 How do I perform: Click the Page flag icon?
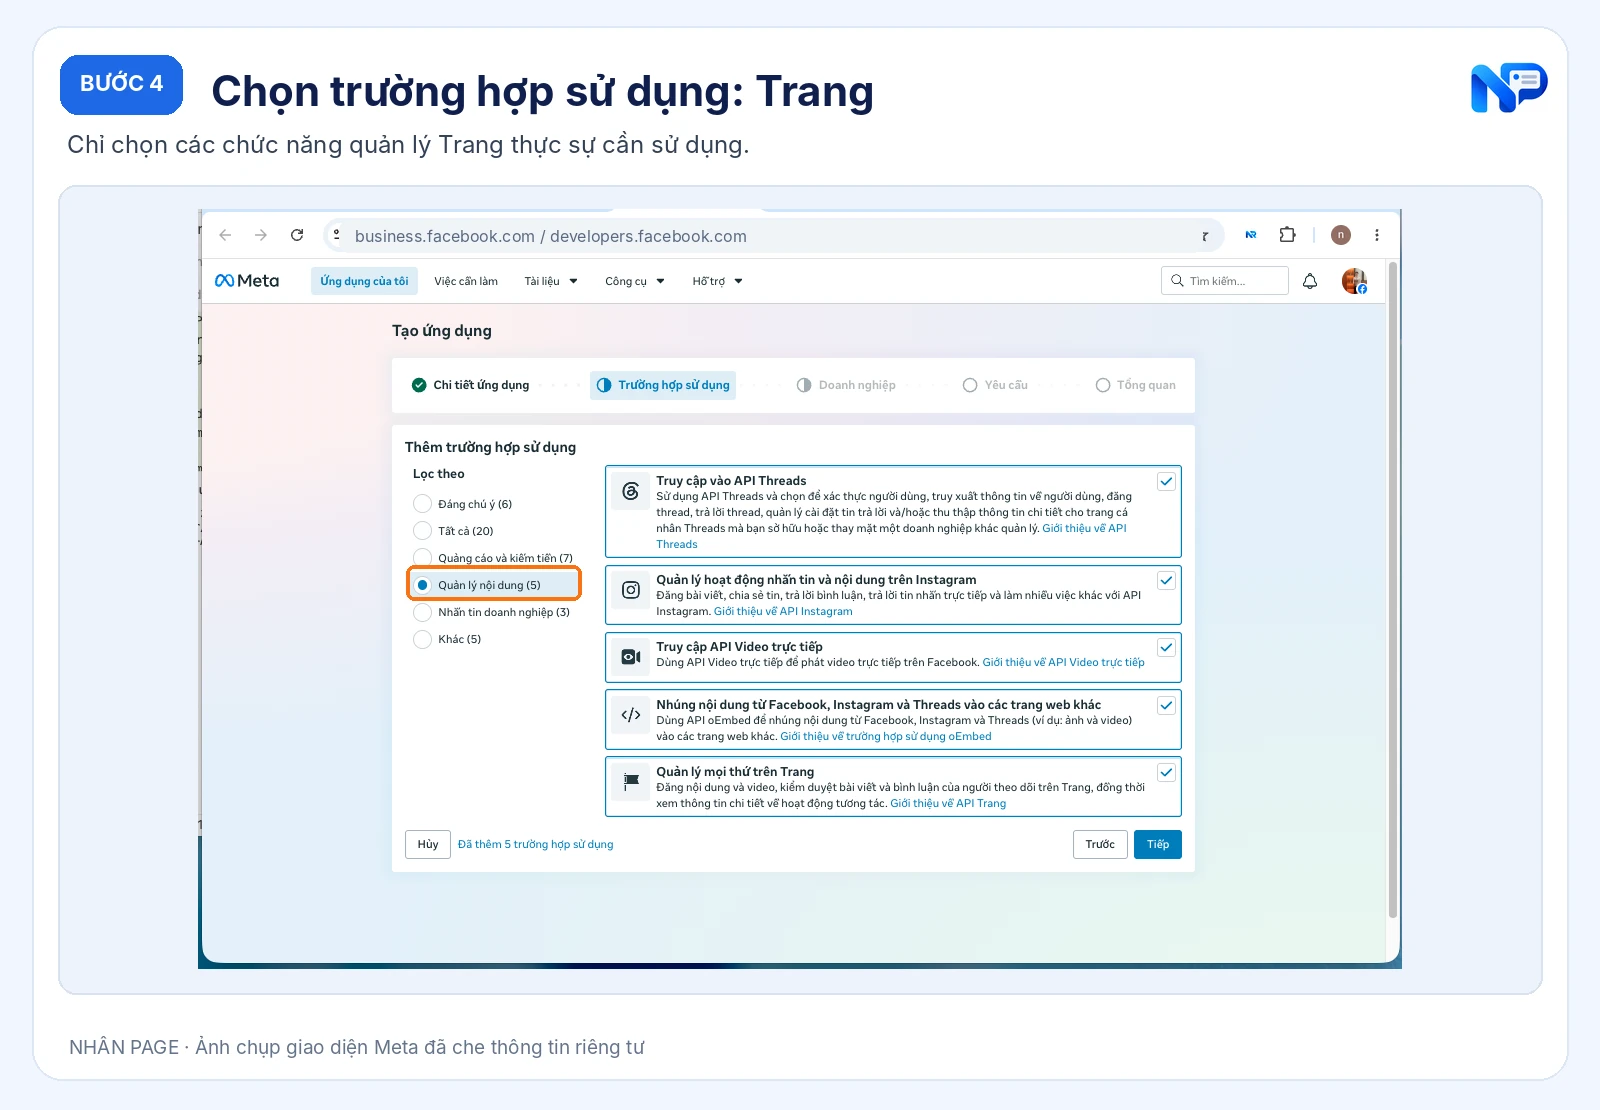click(x=631, y=781)
